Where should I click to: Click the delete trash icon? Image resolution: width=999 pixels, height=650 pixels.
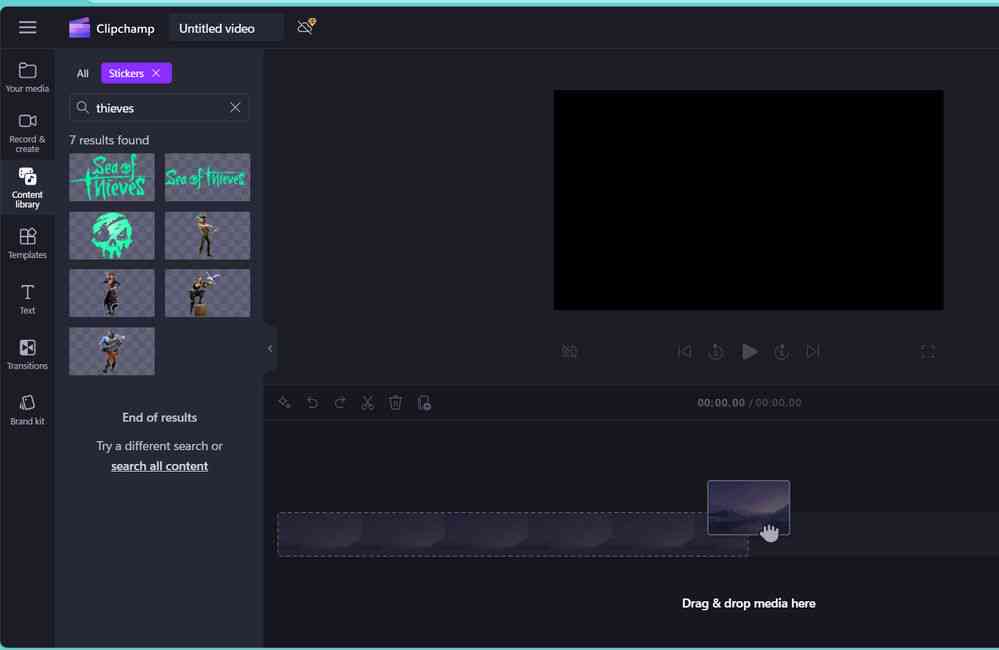pyautogui.click(x=396, y=402)
